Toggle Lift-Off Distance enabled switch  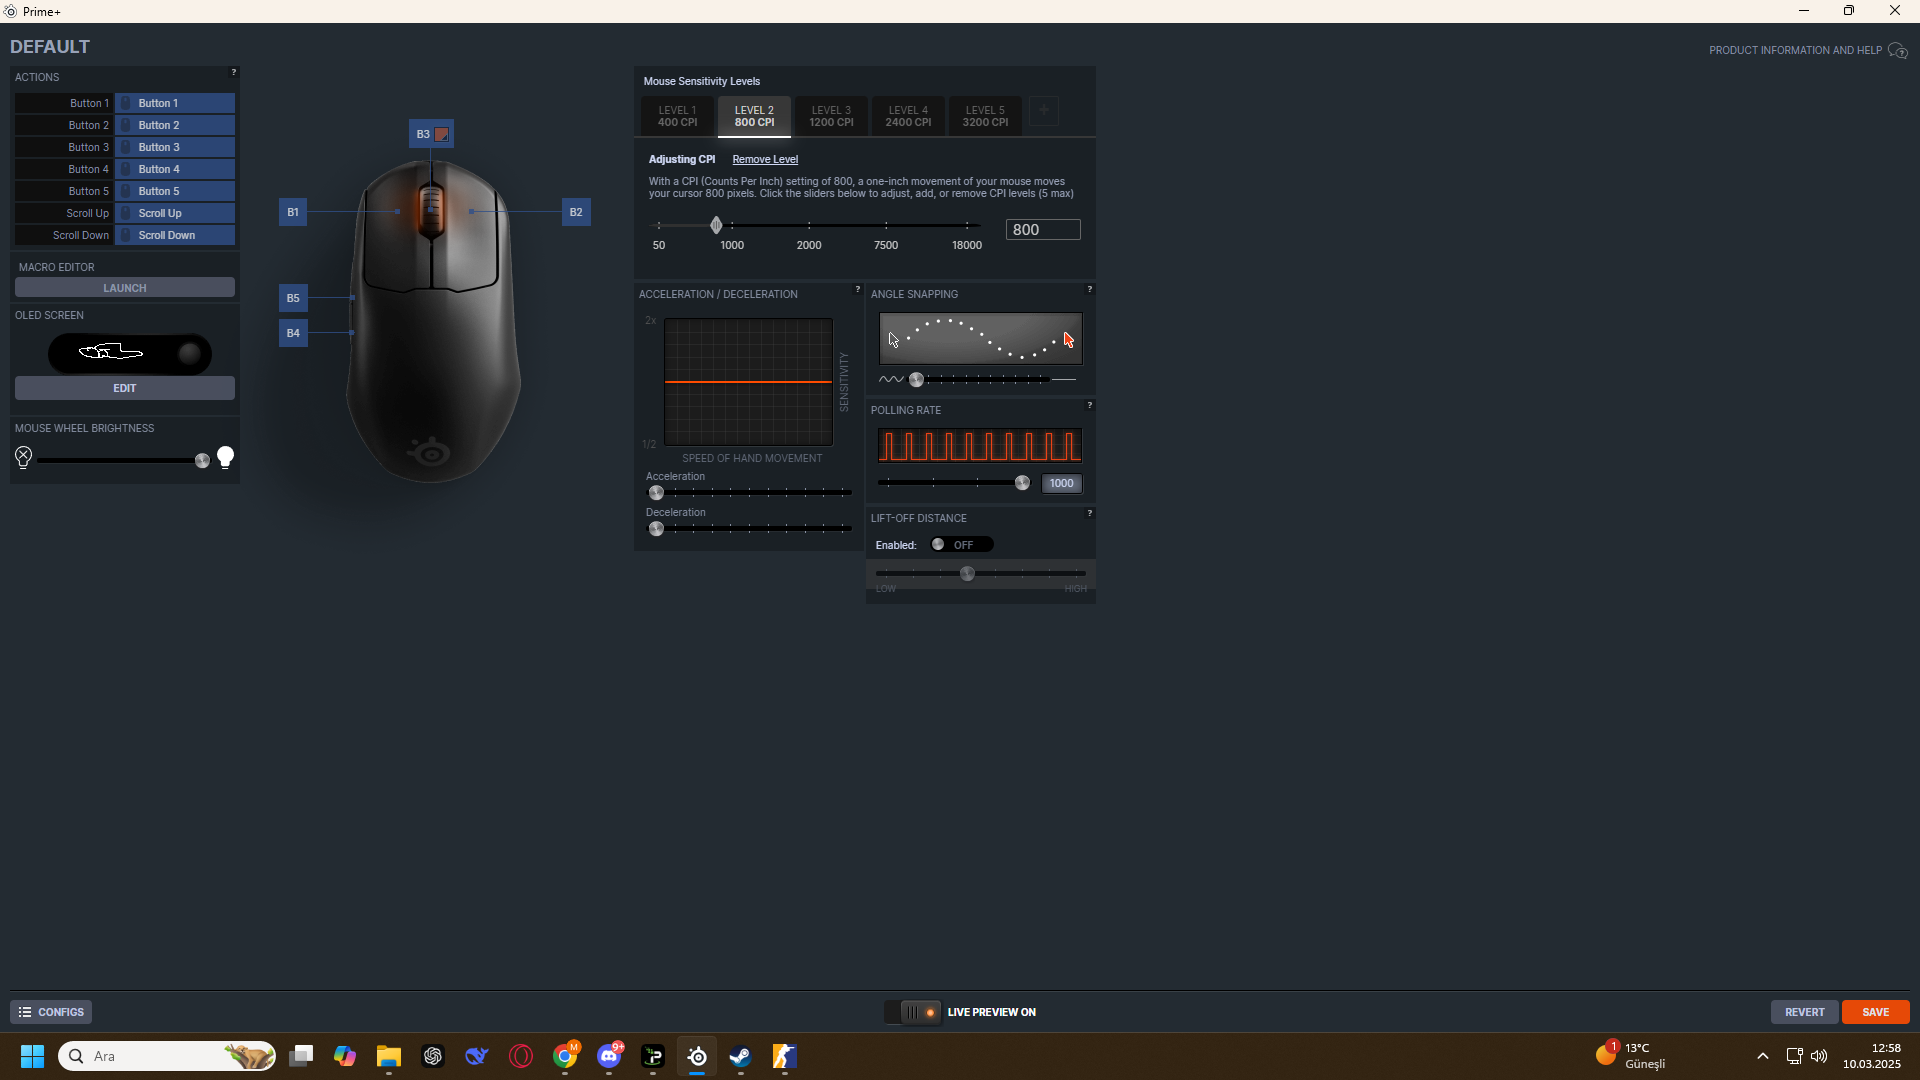pos(961,545)
